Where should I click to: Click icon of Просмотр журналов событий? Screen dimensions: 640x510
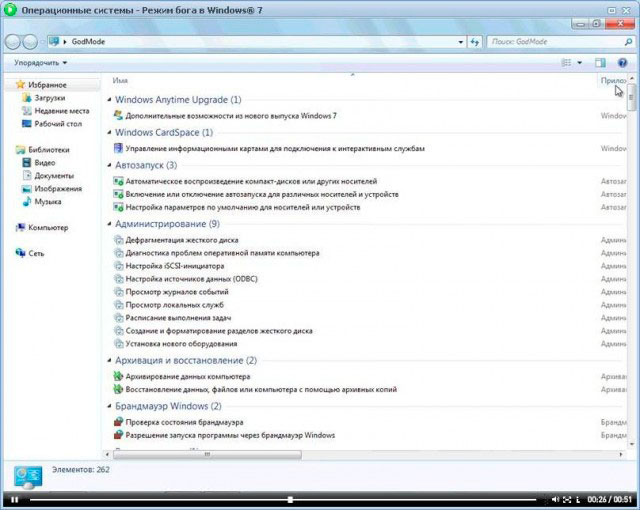point(118,292)
